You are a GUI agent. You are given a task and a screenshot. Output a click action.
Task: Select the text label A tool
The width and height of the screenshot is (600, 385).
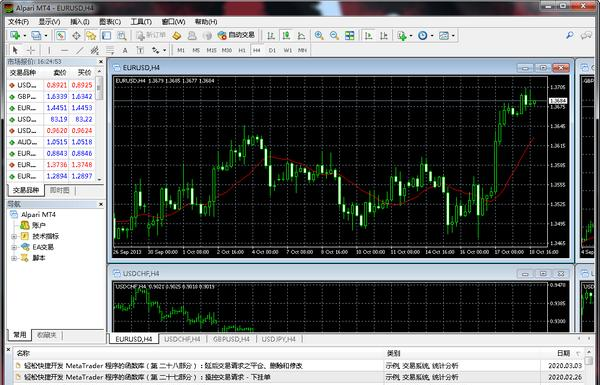click(125, 50)
